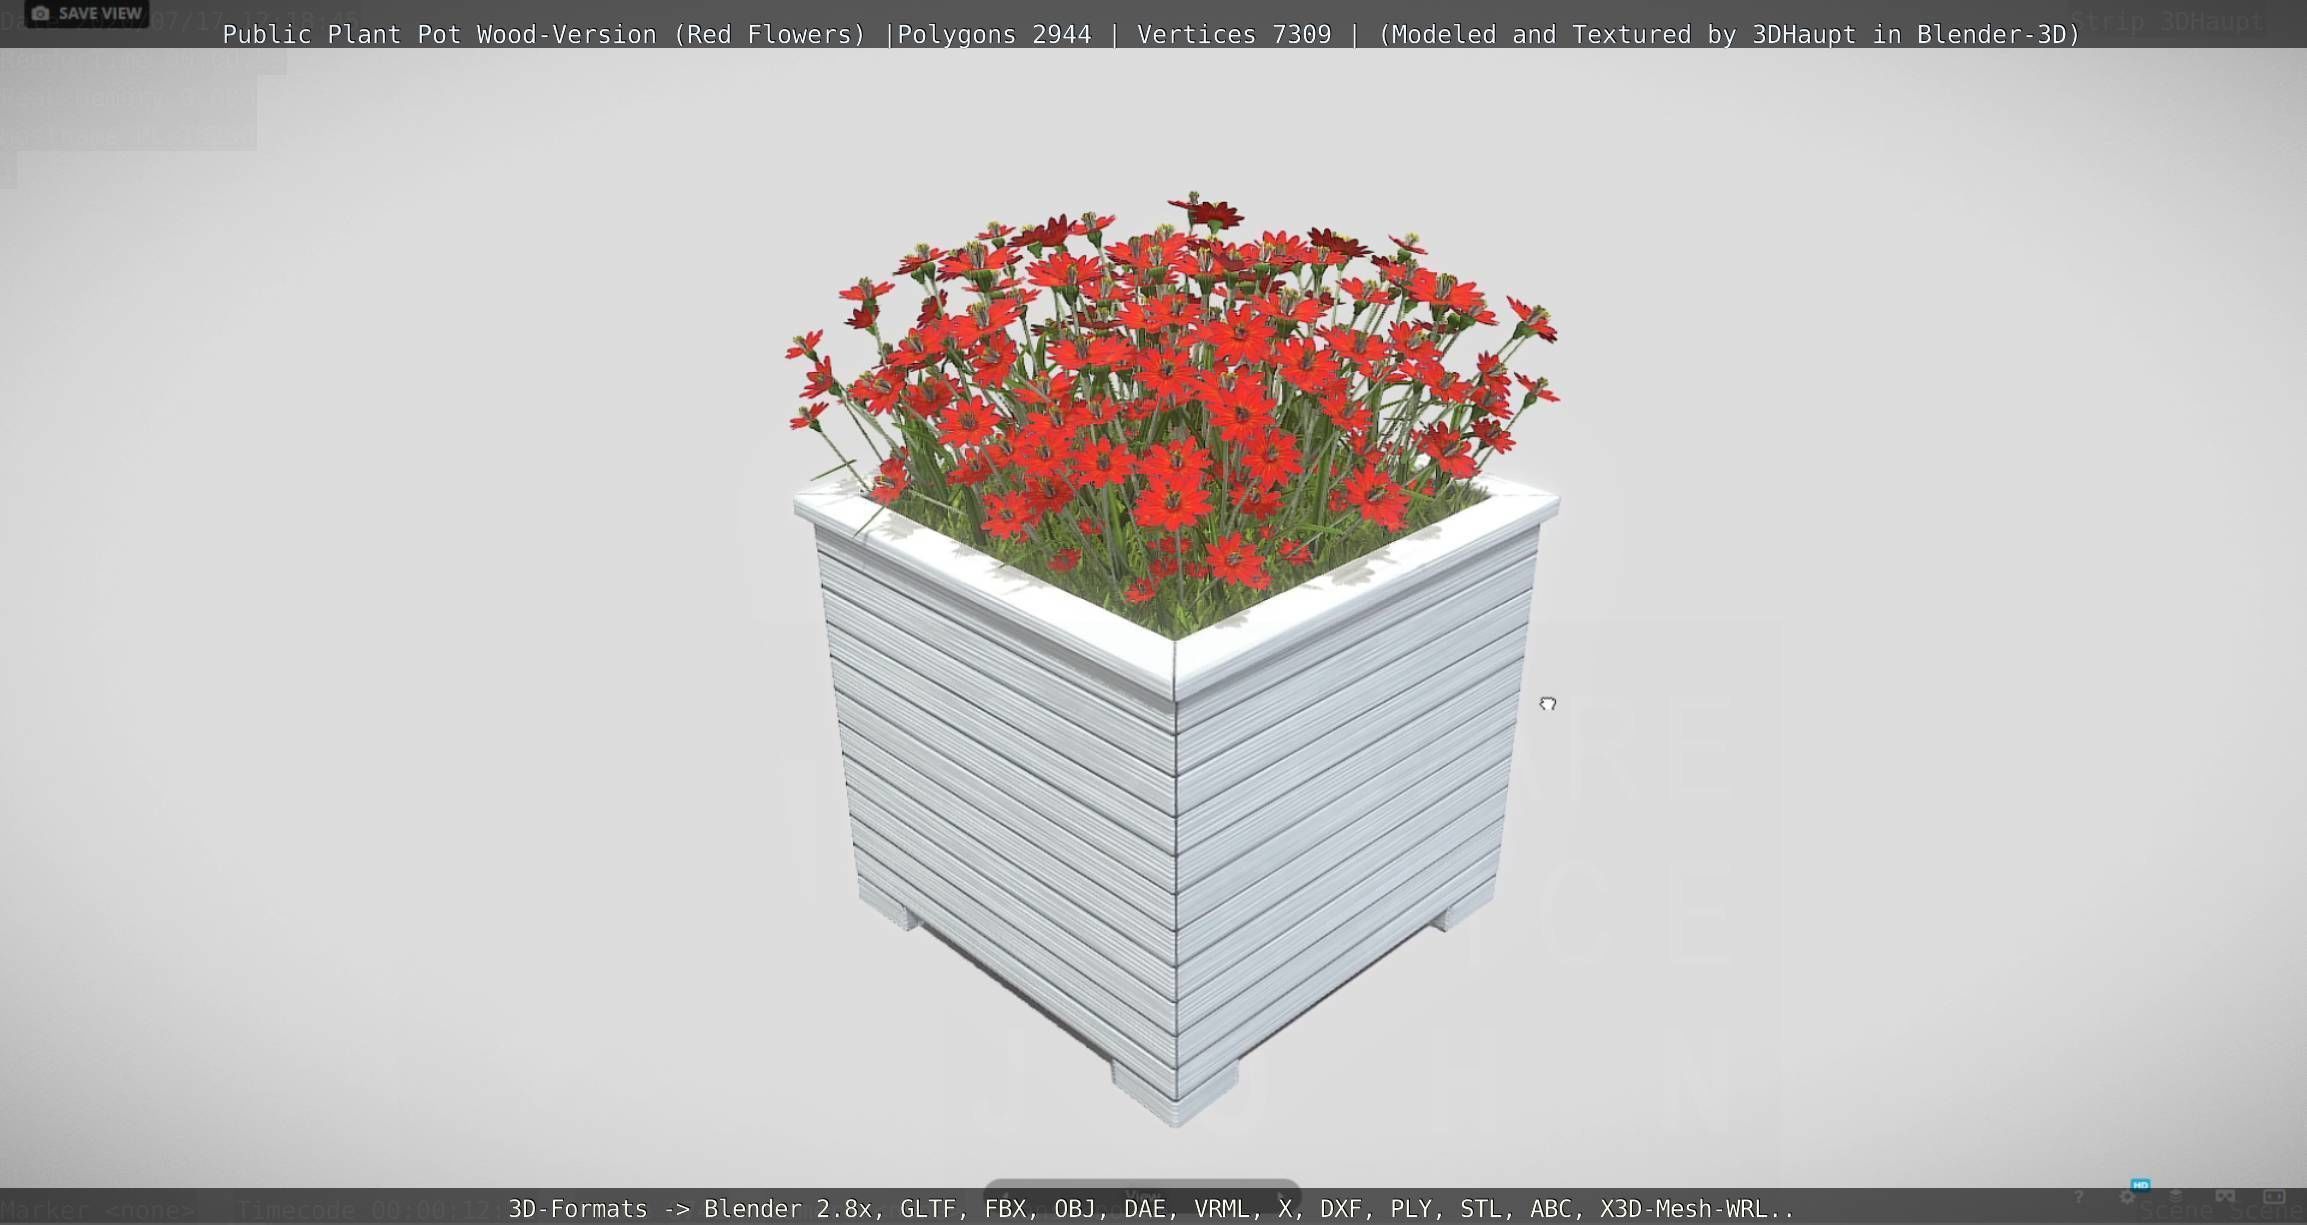This screenshot has width=2307, height=1225.
Task: Toggle the HD quality badge
Action: [x=2141, y=1185]
